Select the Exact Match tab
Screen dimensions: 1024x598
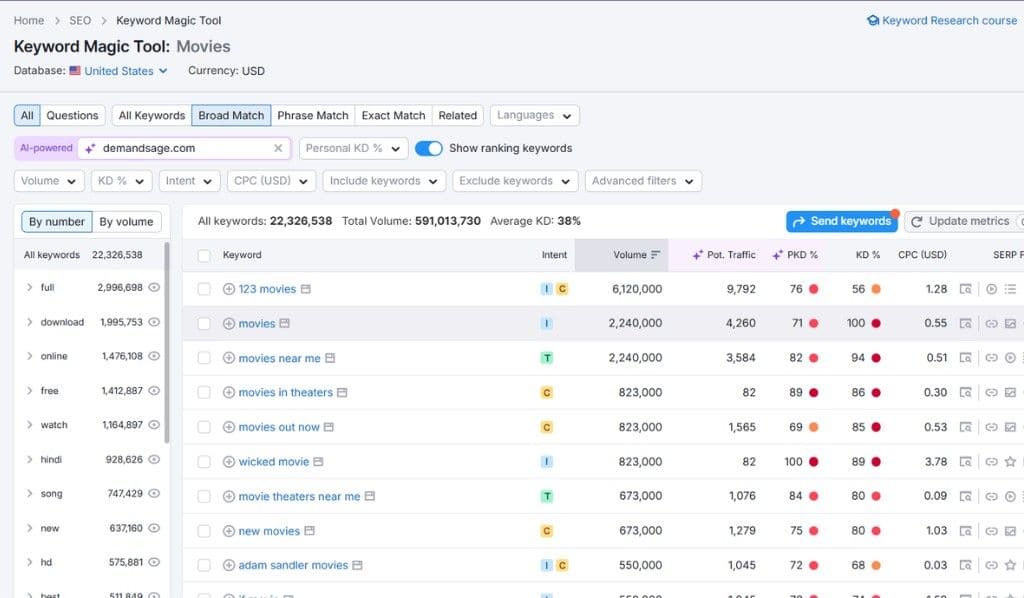click(x=393, y=116)
